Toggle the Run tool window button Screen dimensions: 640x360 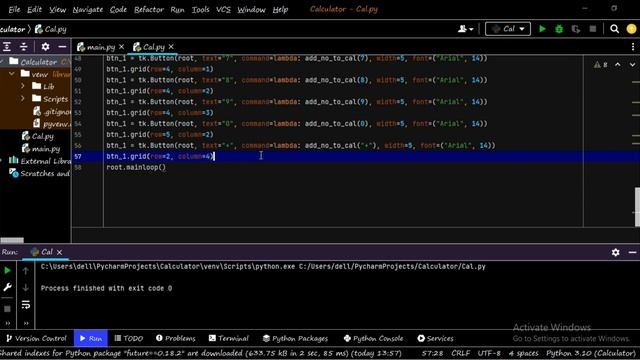pos(91,338)
